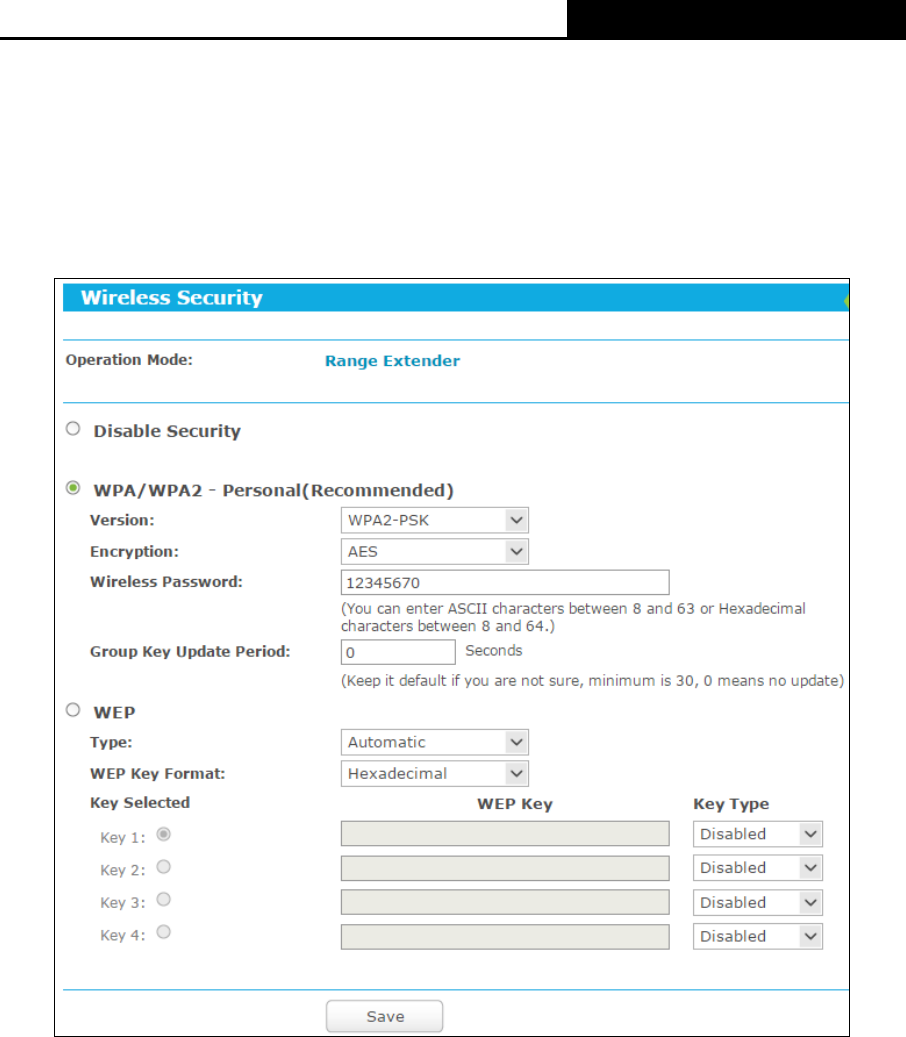Click the 'Keep it default' hint text
906x1037 pixels.
coord(593,681)
